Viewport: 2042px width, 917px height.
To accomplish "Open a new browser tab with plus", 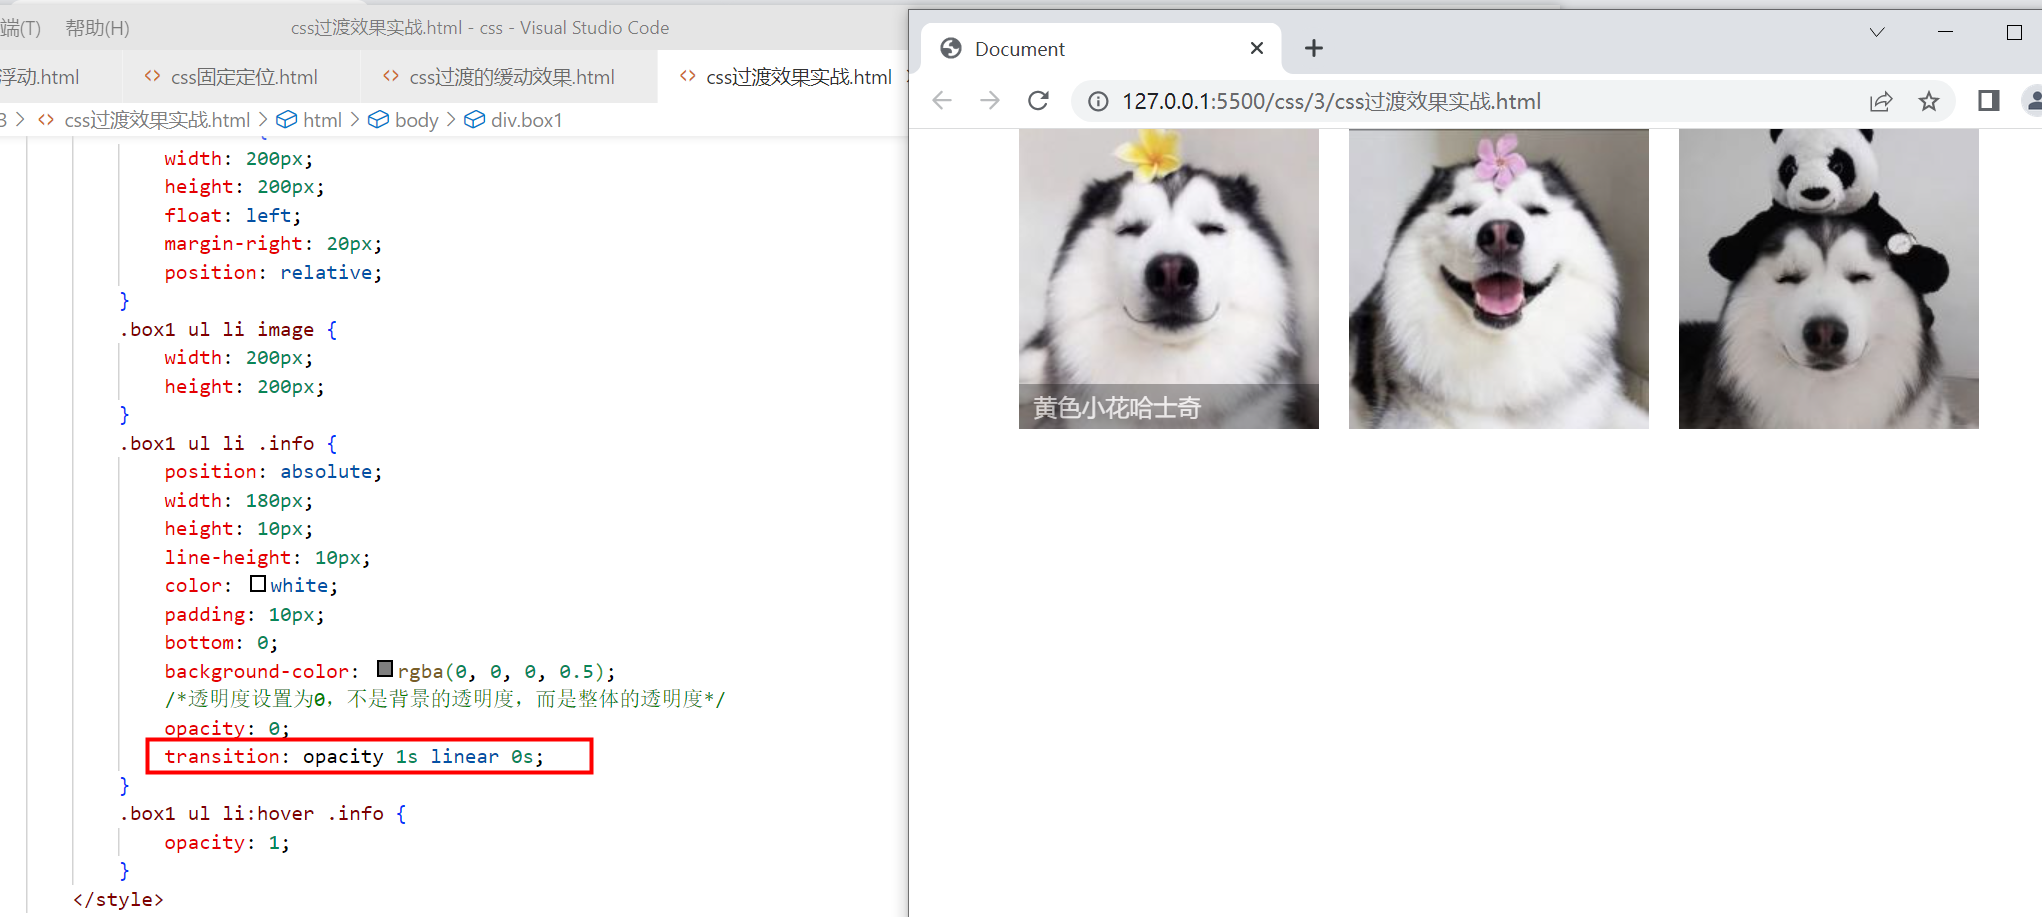I will click(x=1314, y=48).
